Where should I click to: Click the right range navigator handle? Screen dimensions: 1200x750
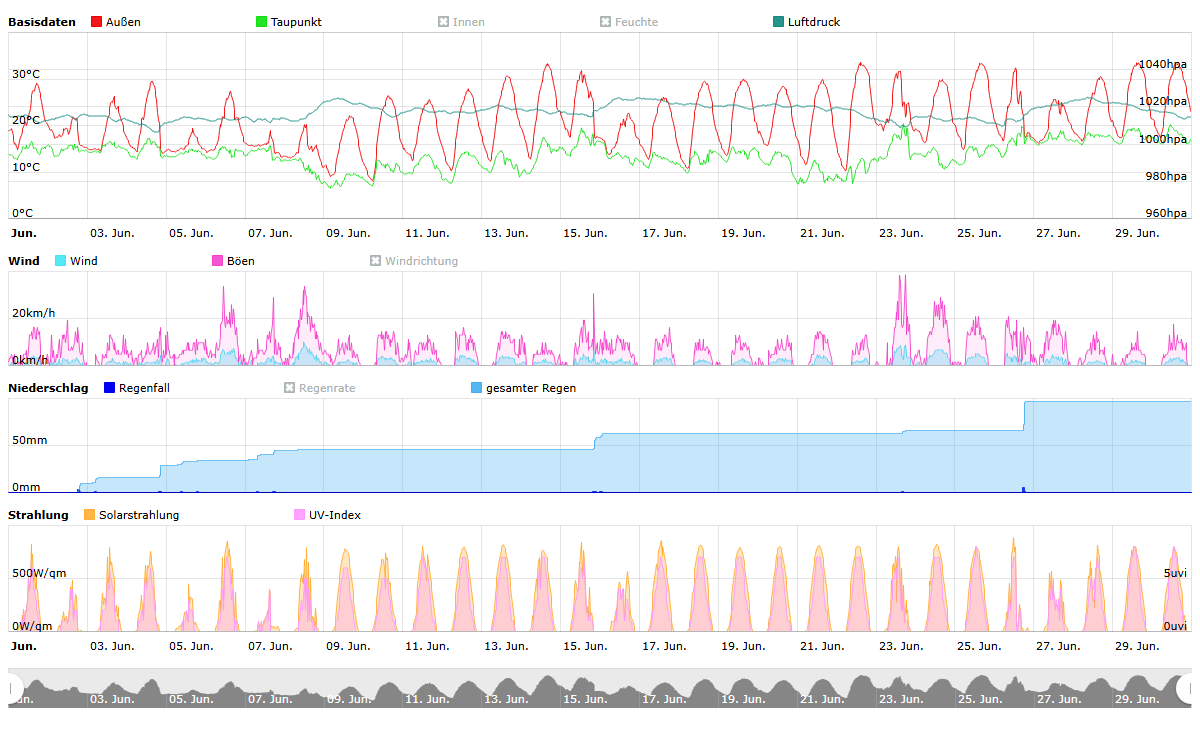point(1186,688)
